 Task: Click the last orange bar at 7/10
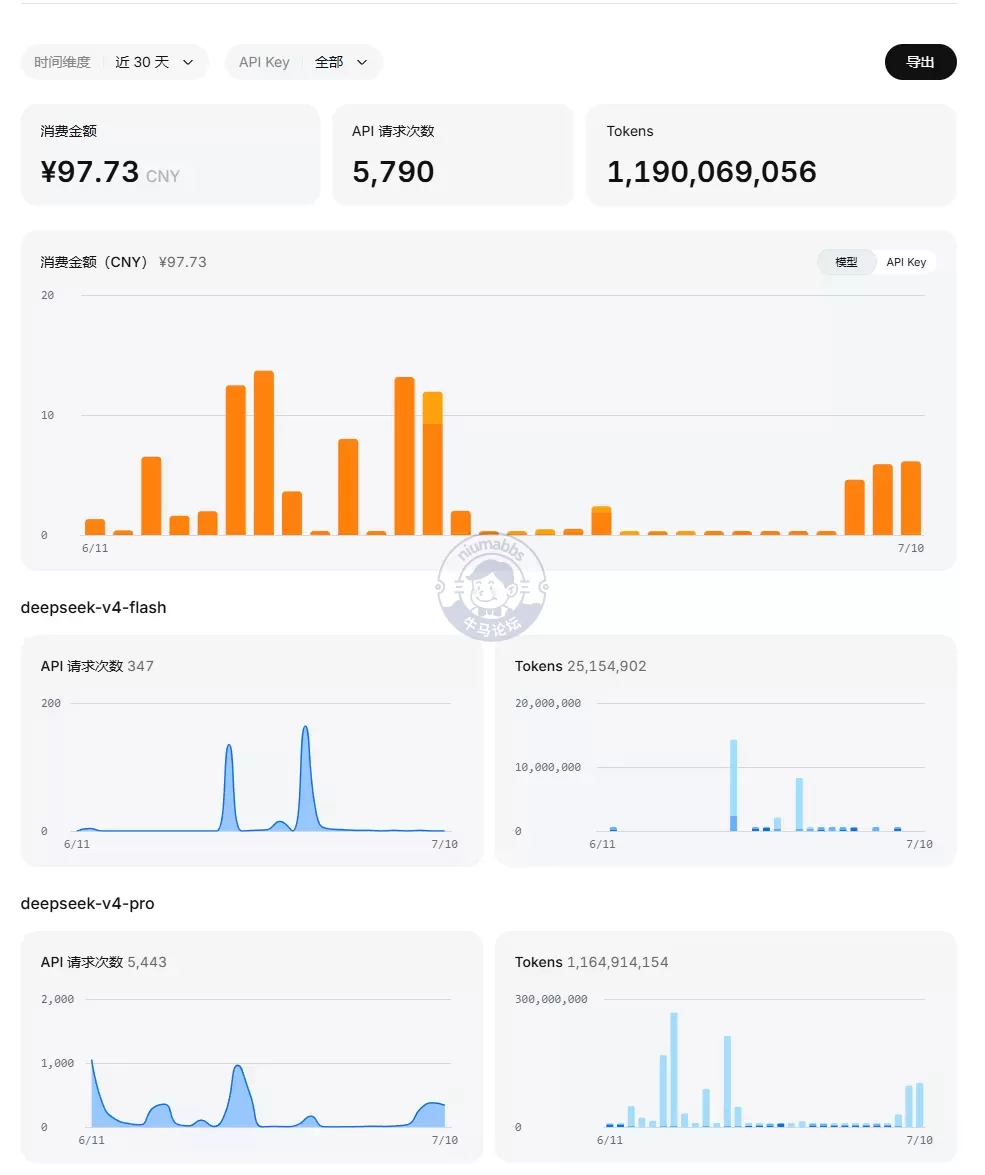911,498
